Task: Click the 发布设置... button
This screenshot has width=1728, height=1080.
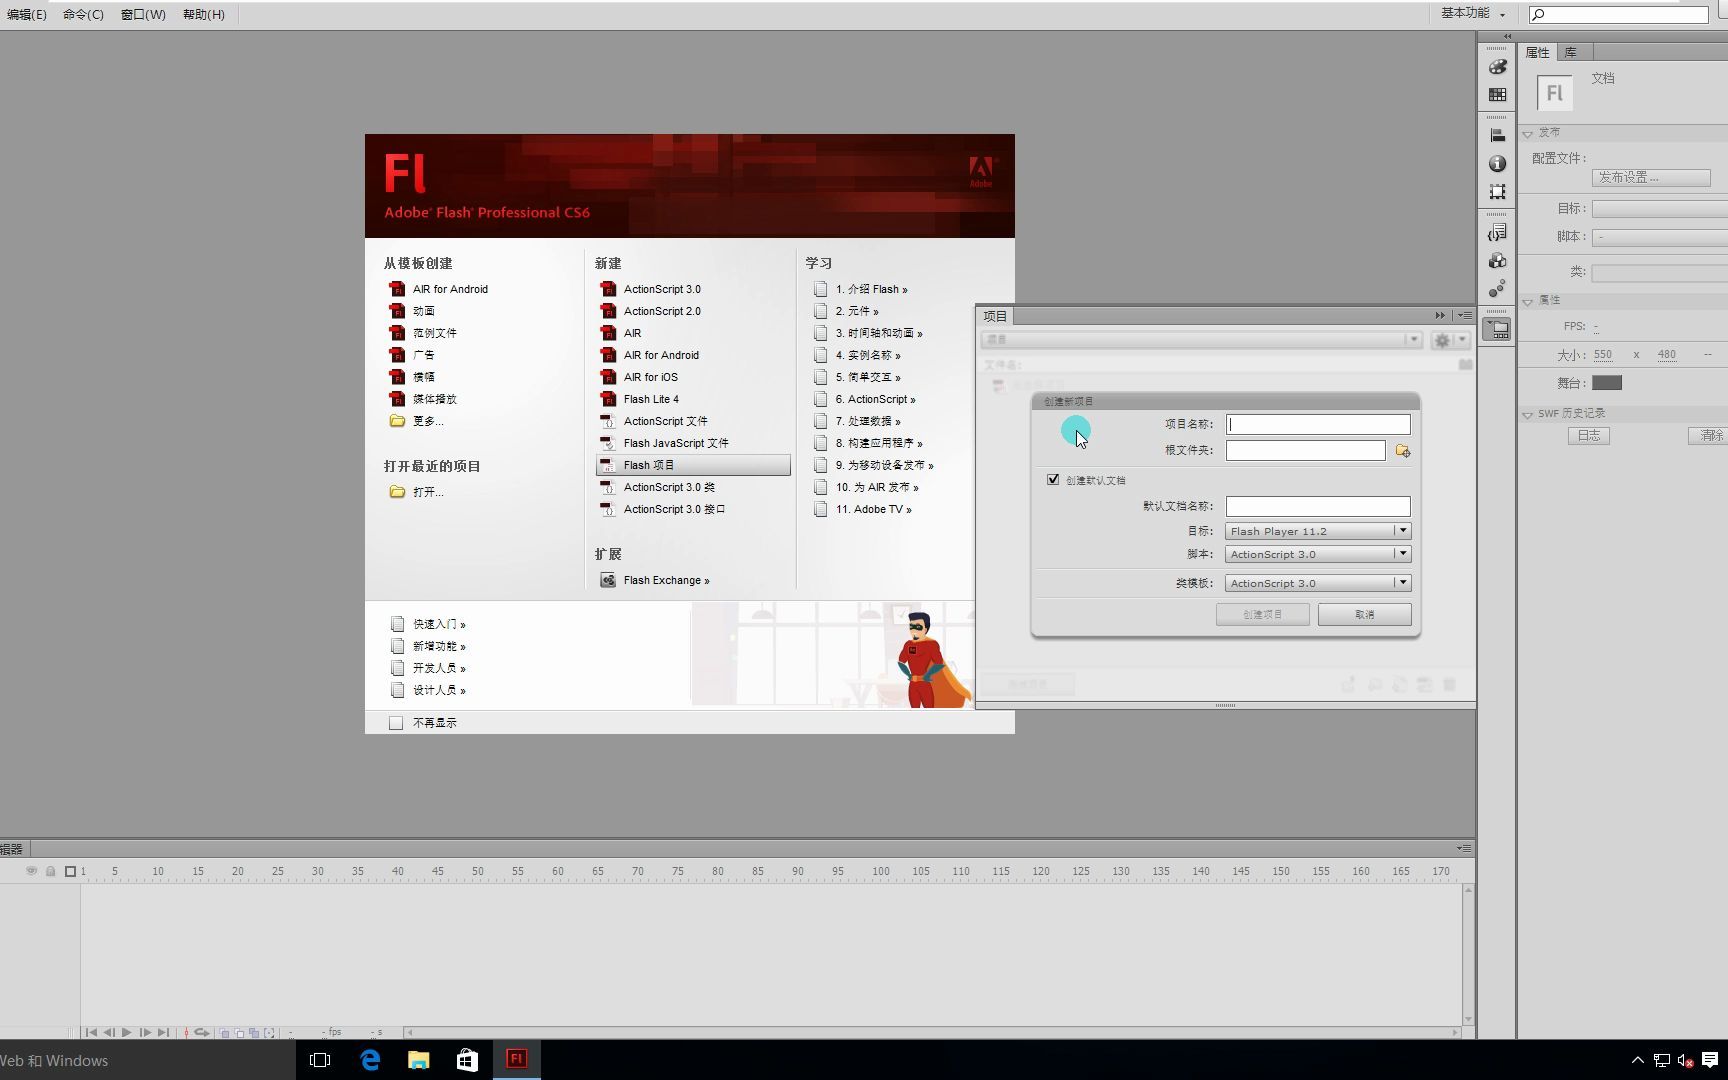Action: [1650, 177]
